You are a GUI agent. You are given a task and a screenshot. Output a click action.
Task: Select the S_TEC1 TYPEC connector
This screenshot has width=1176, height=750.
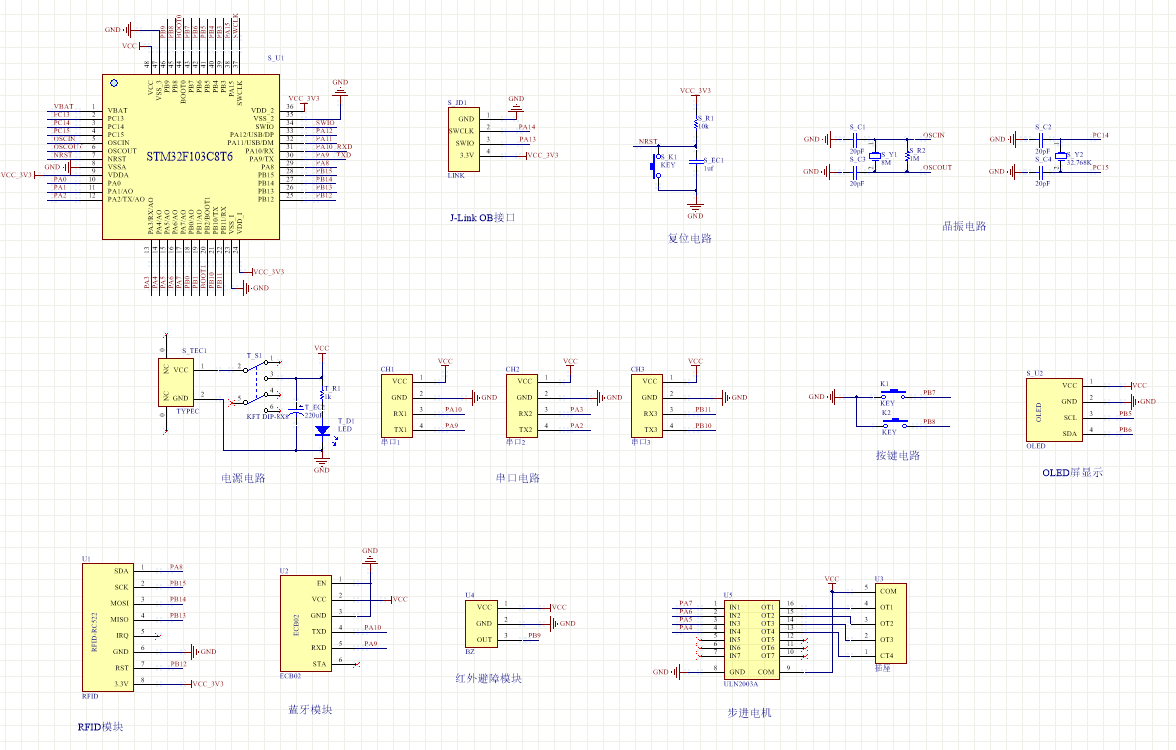pos(176,383)
